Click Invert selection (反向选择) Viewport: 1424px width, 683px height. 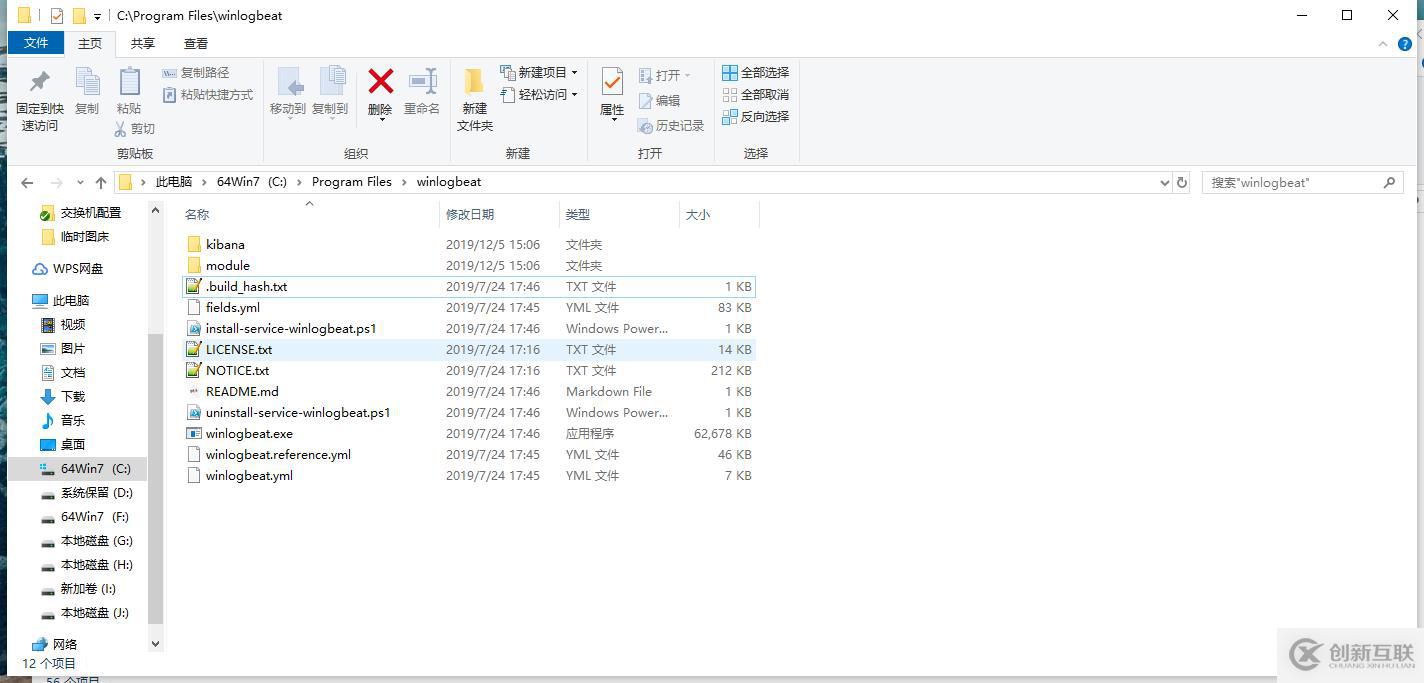click(755, 116)
